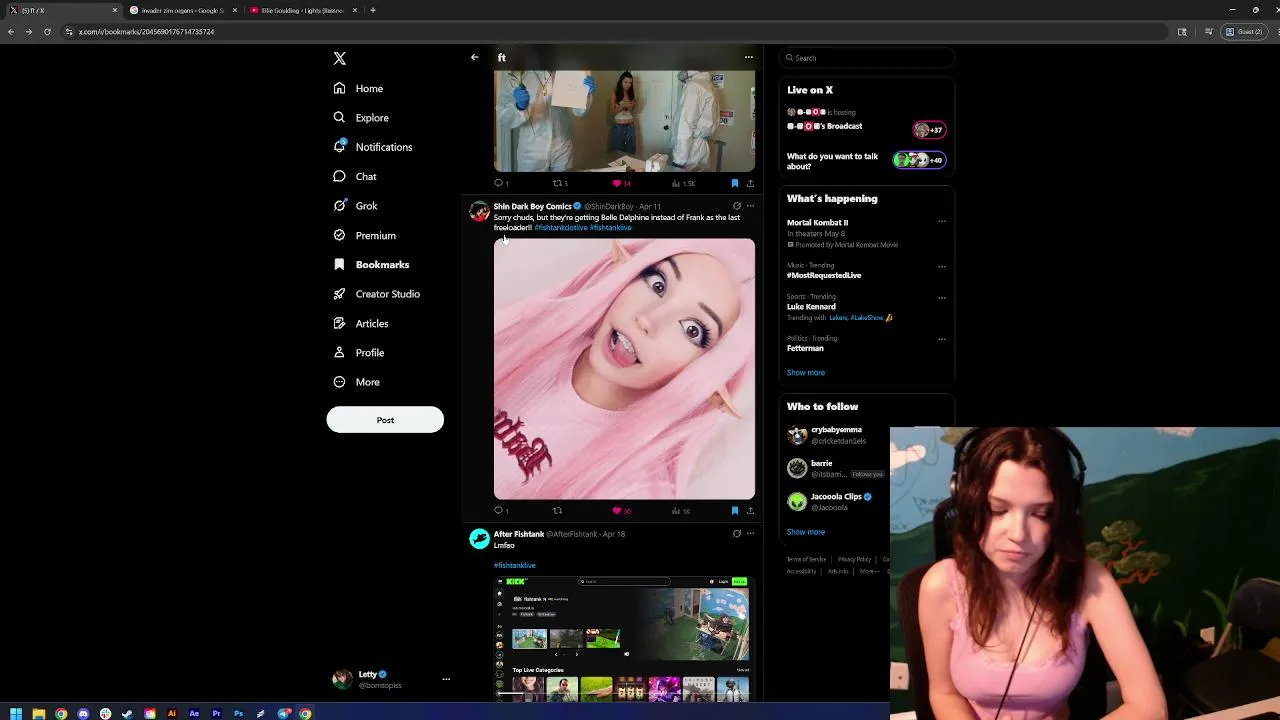Open account switcher dots next to Letty

446,679
